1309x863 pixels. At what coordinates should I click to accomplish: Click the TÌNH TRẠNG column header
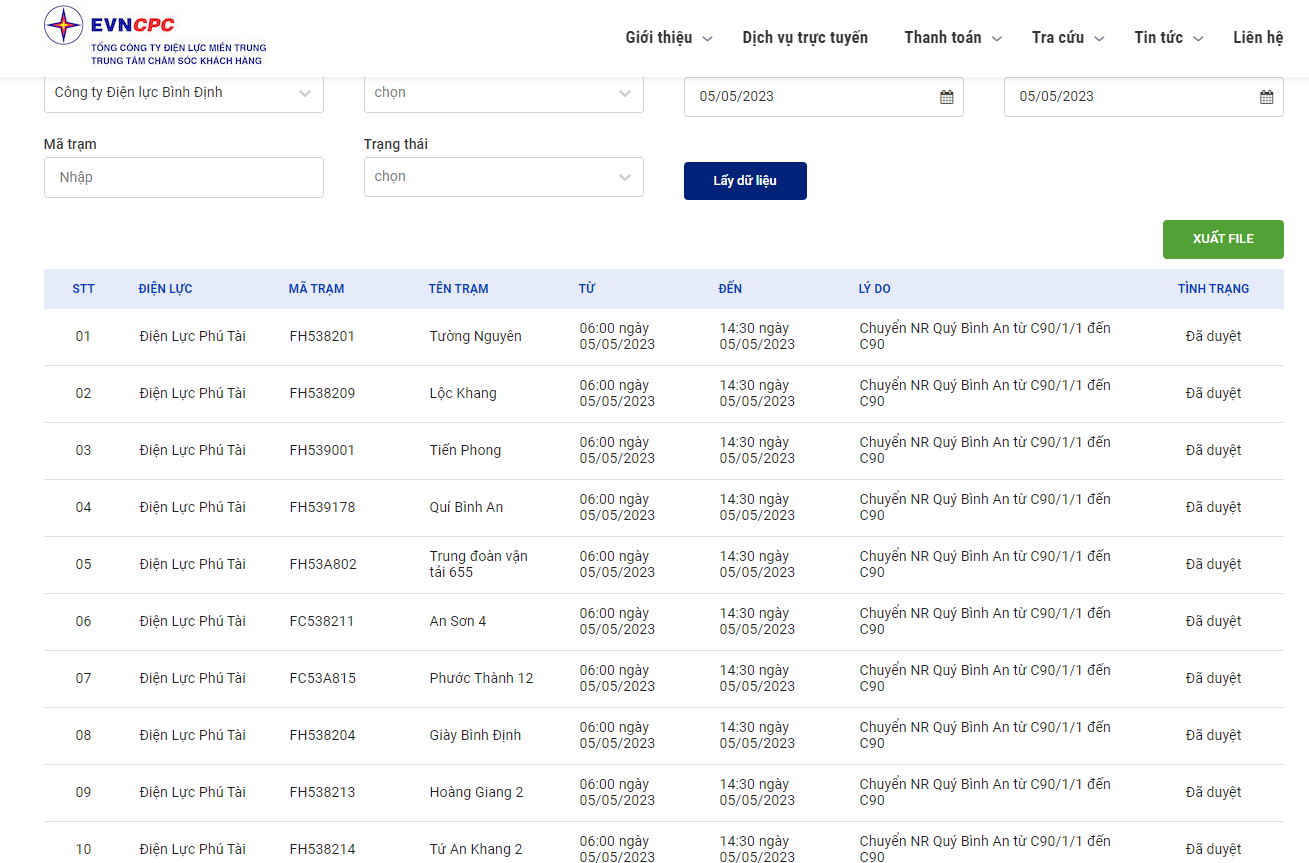1213,289
